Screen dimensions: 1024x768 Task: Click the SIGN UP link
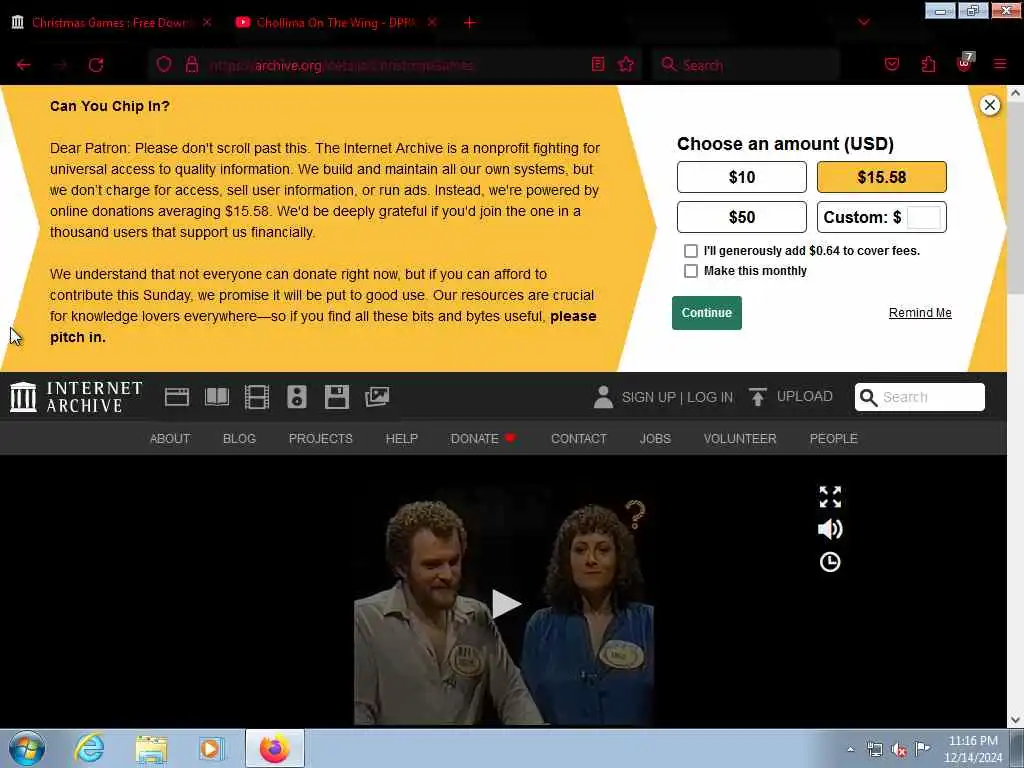pyautogui.click(x=648, y=397)
